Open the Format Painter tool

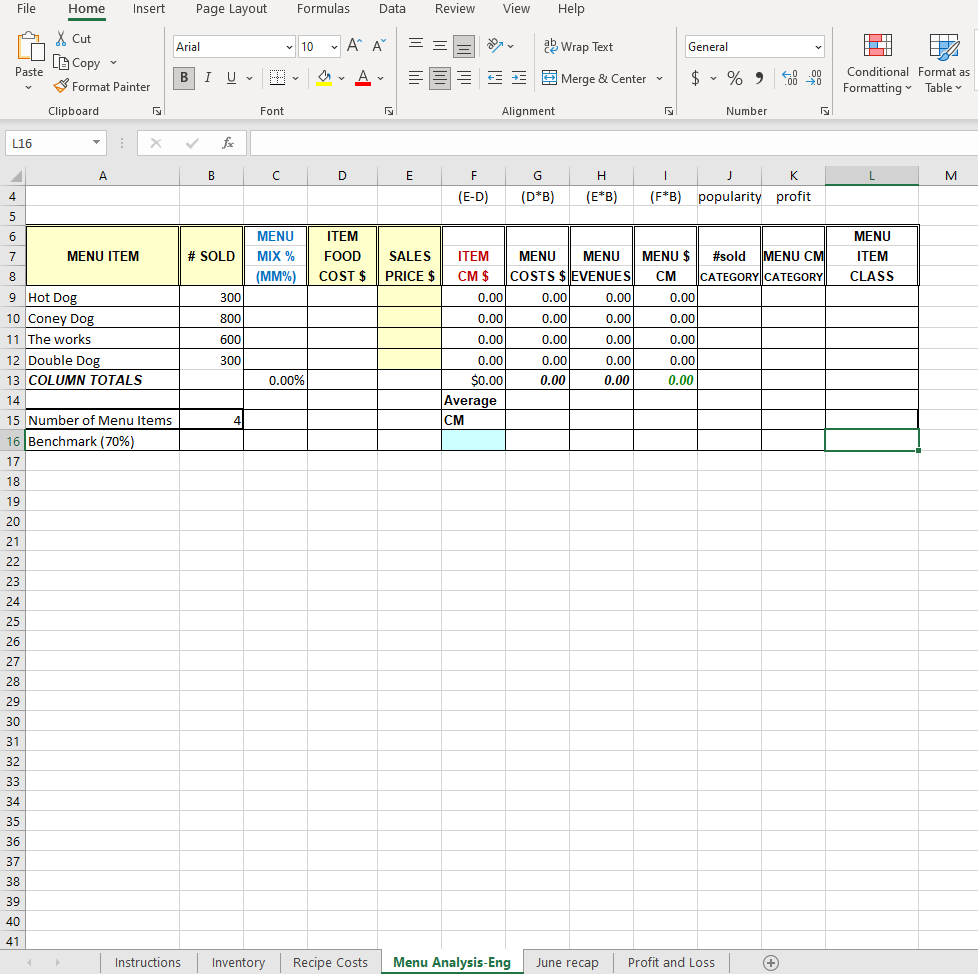(103, 86)
